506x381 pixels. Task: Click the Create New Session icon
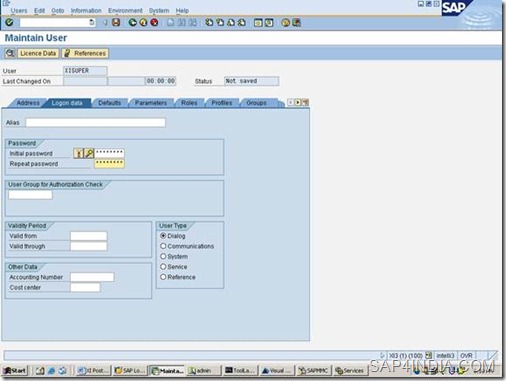tap(258, 22)
